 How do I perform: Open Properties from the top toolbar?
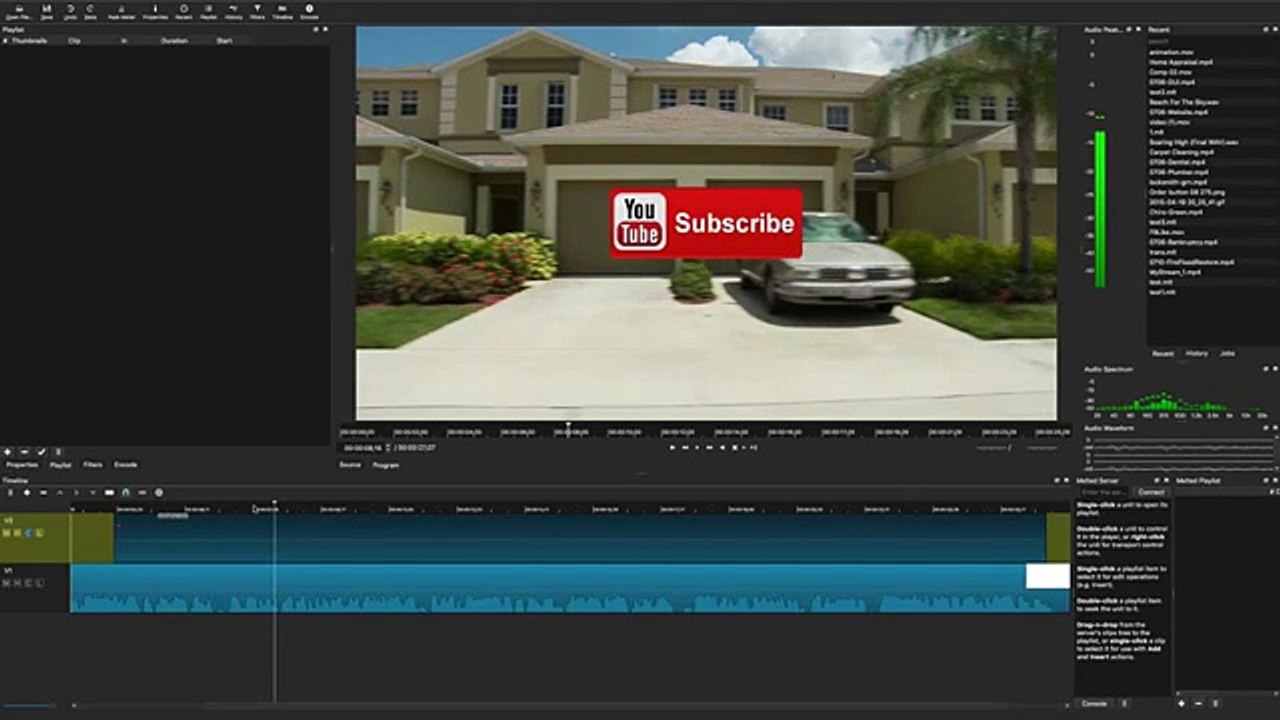click(x=155, y=12)
